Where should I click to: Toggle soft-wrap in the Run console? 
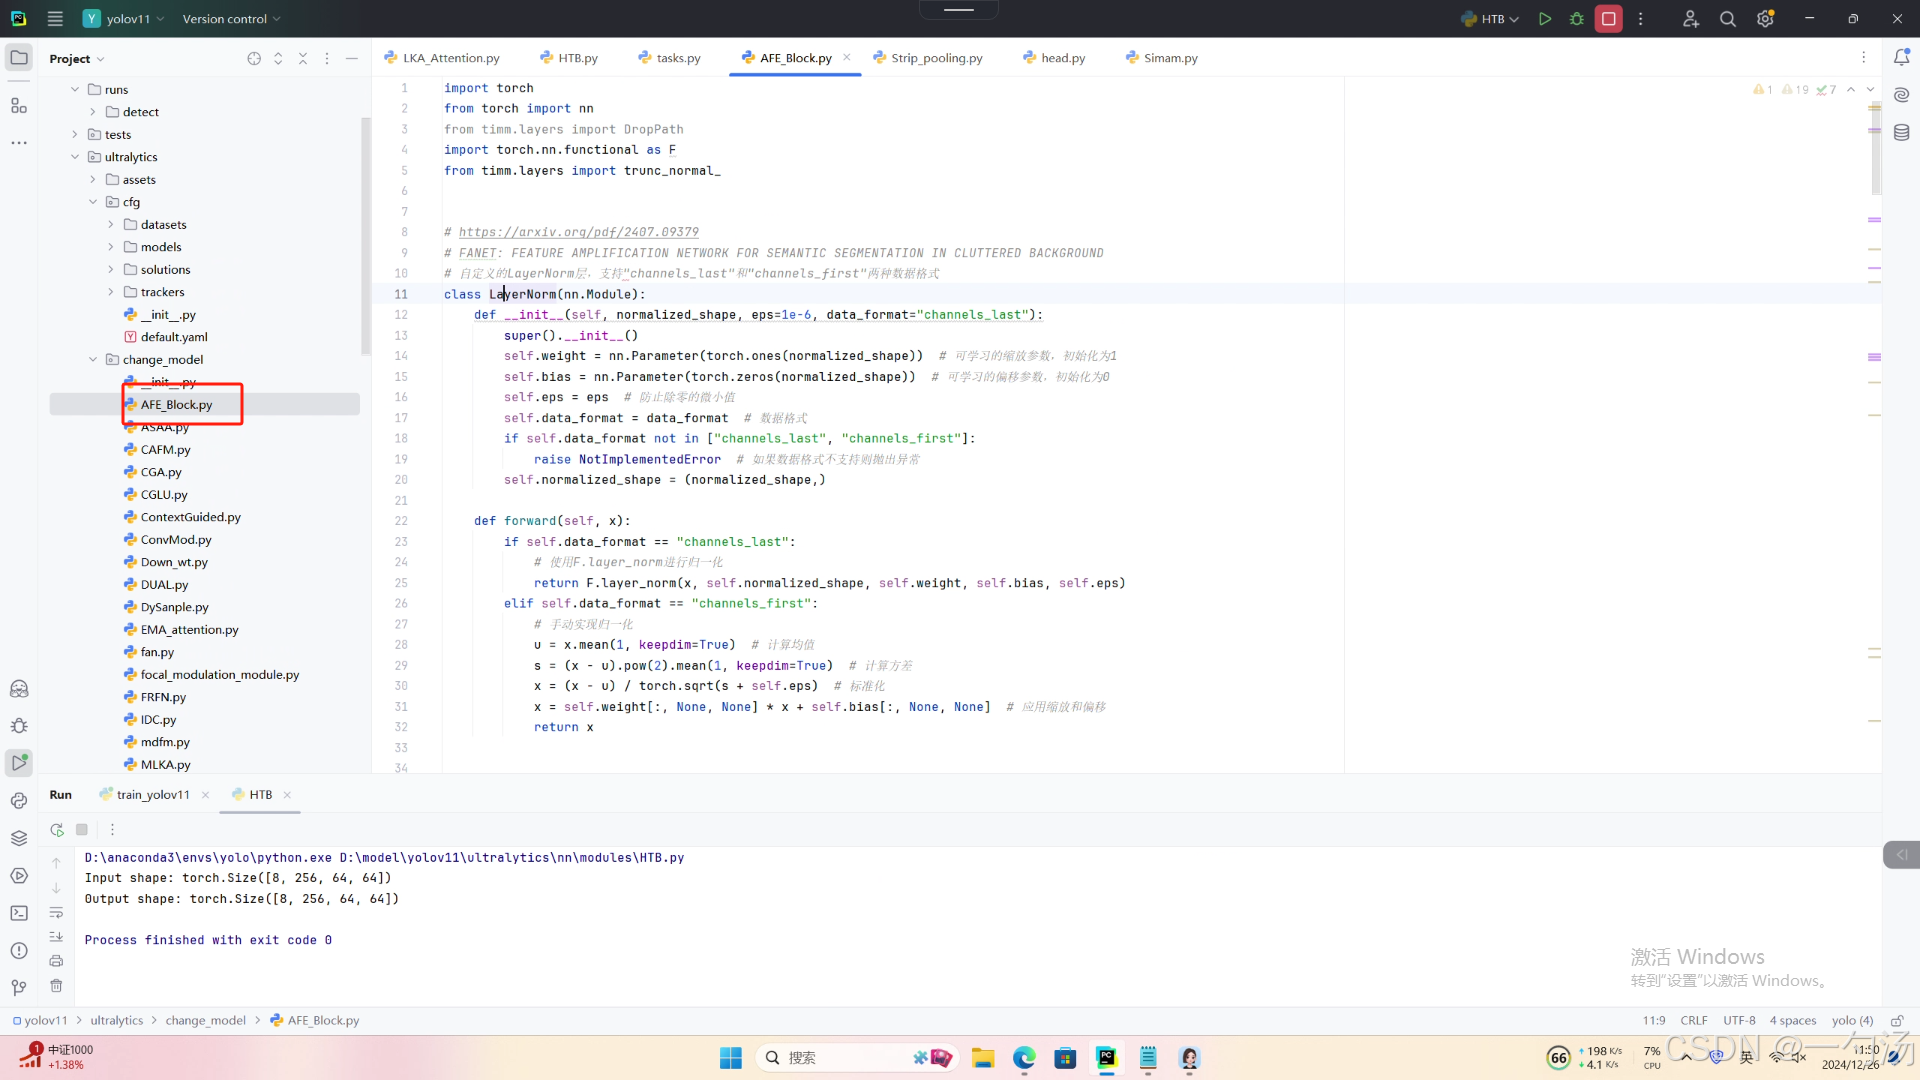point(56,913)
